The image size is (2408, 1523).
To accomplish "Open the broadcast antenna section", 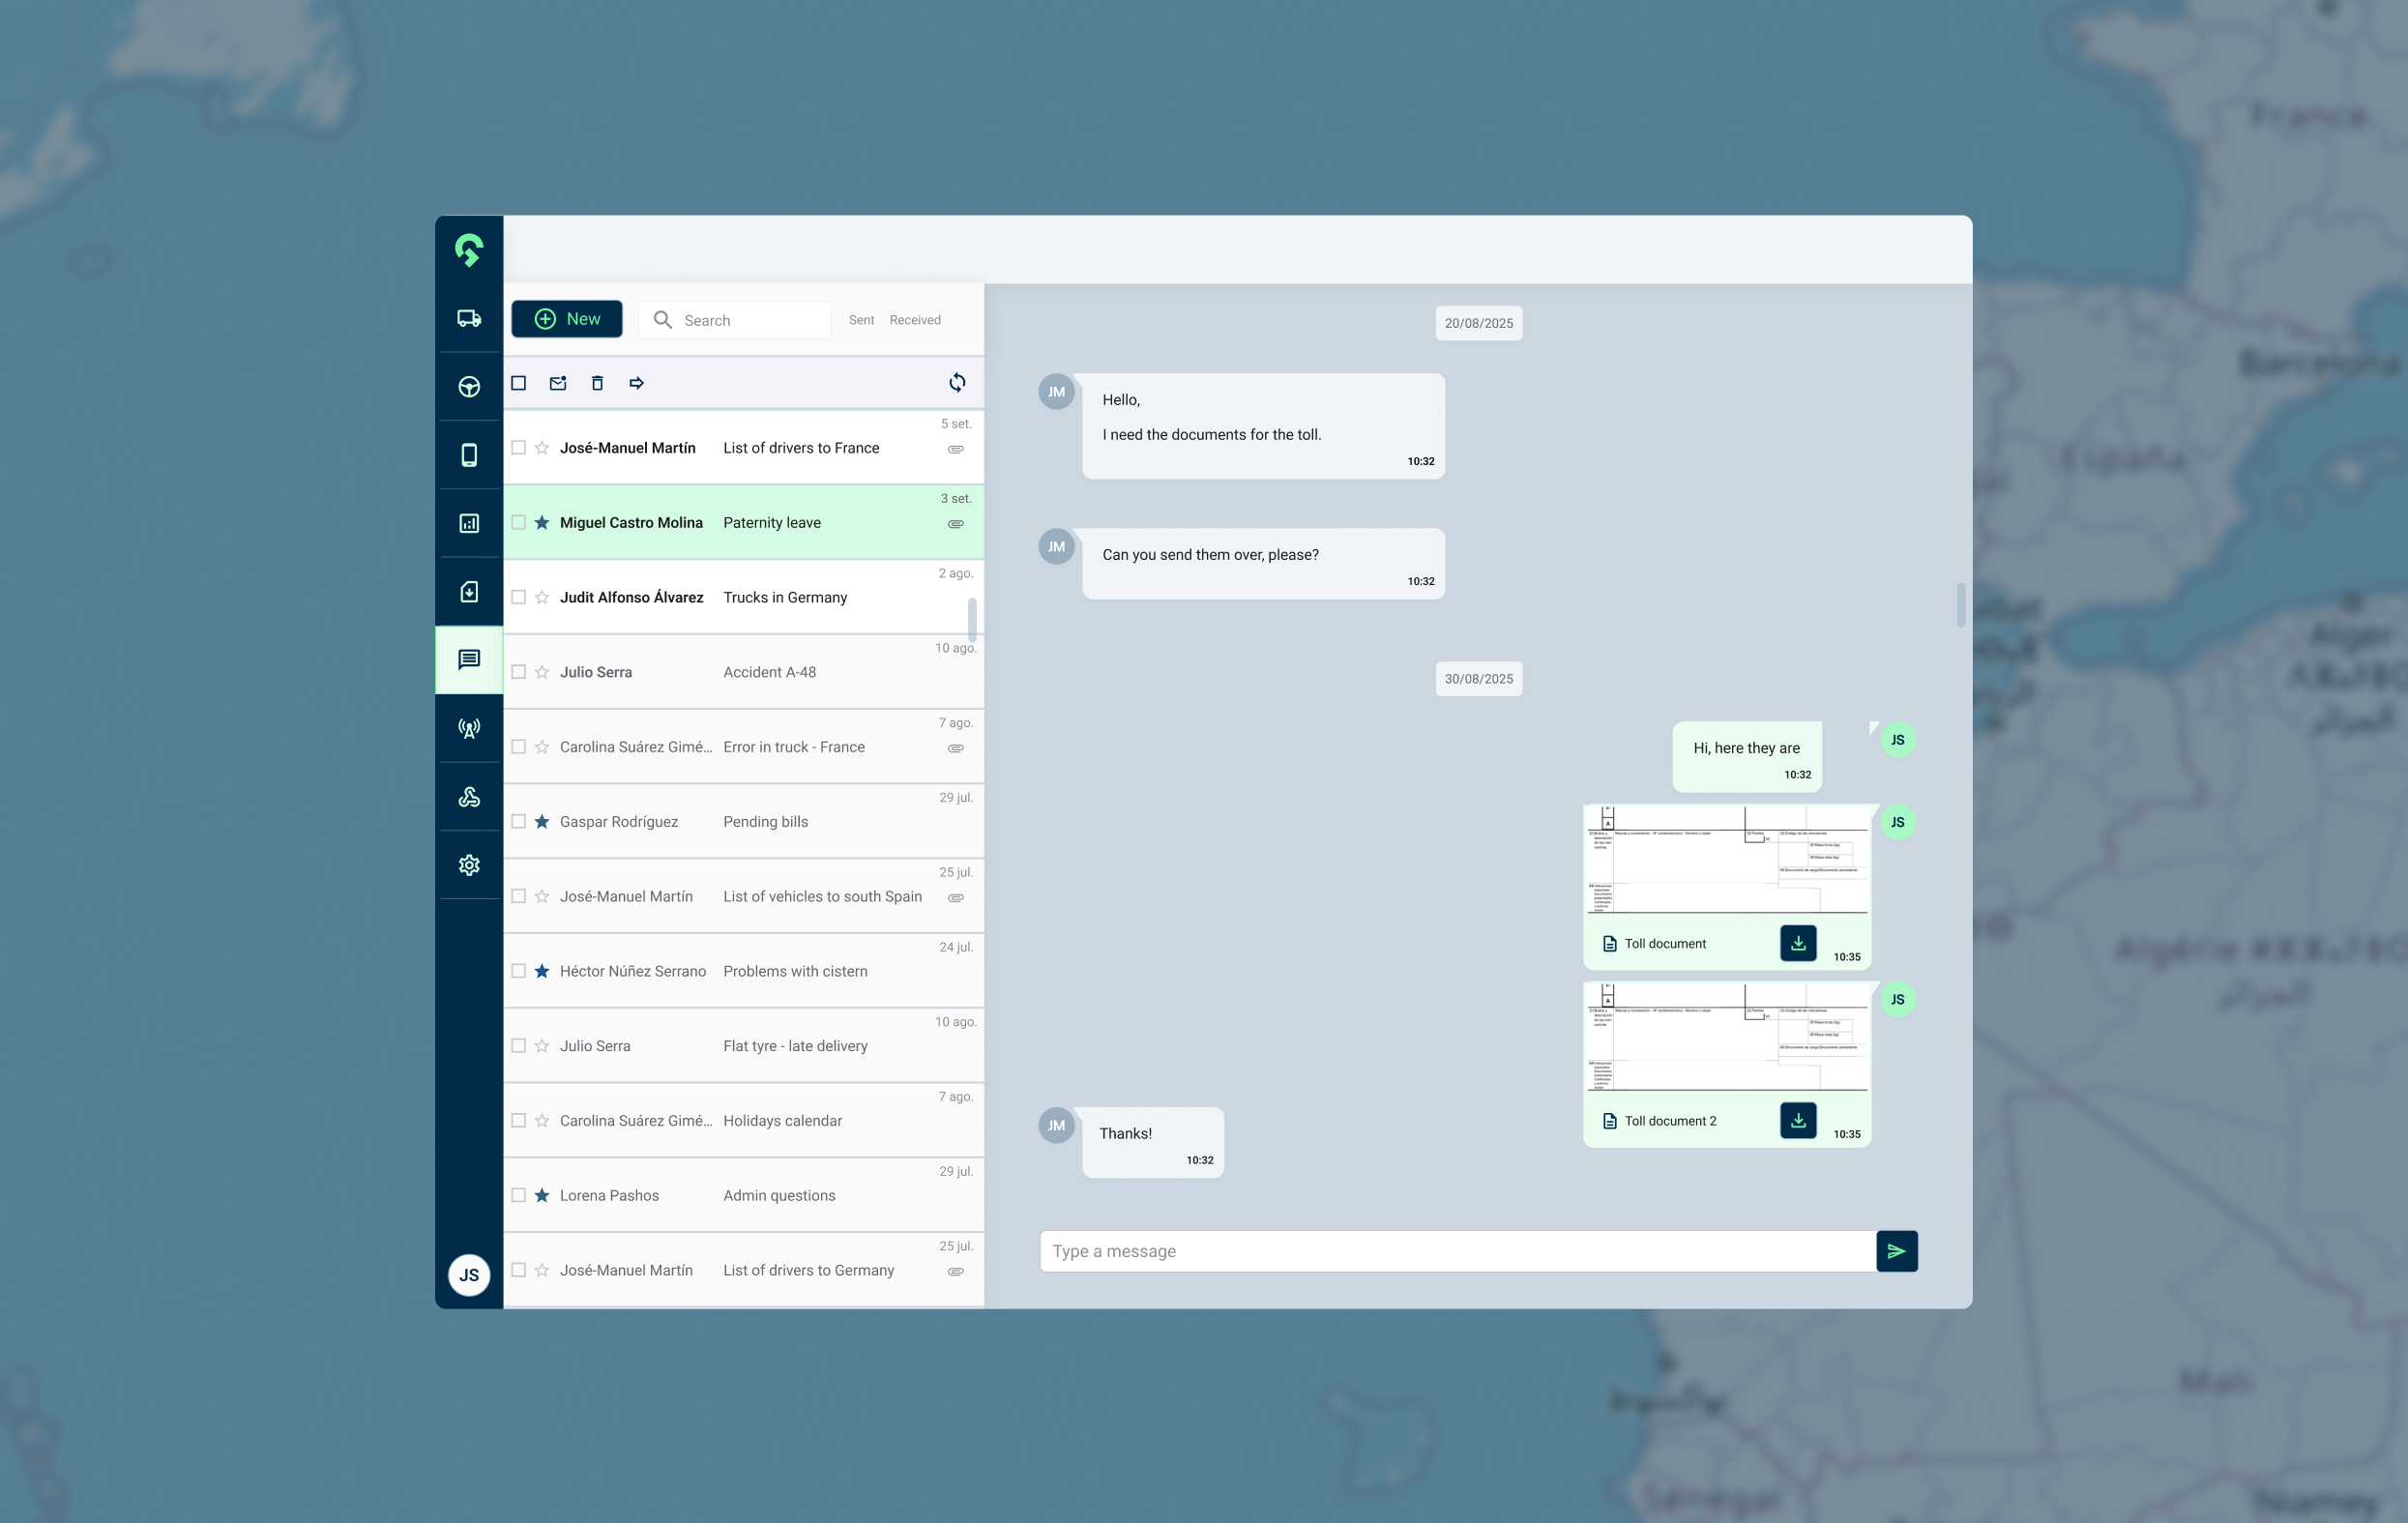I will (x=468, y=729).
